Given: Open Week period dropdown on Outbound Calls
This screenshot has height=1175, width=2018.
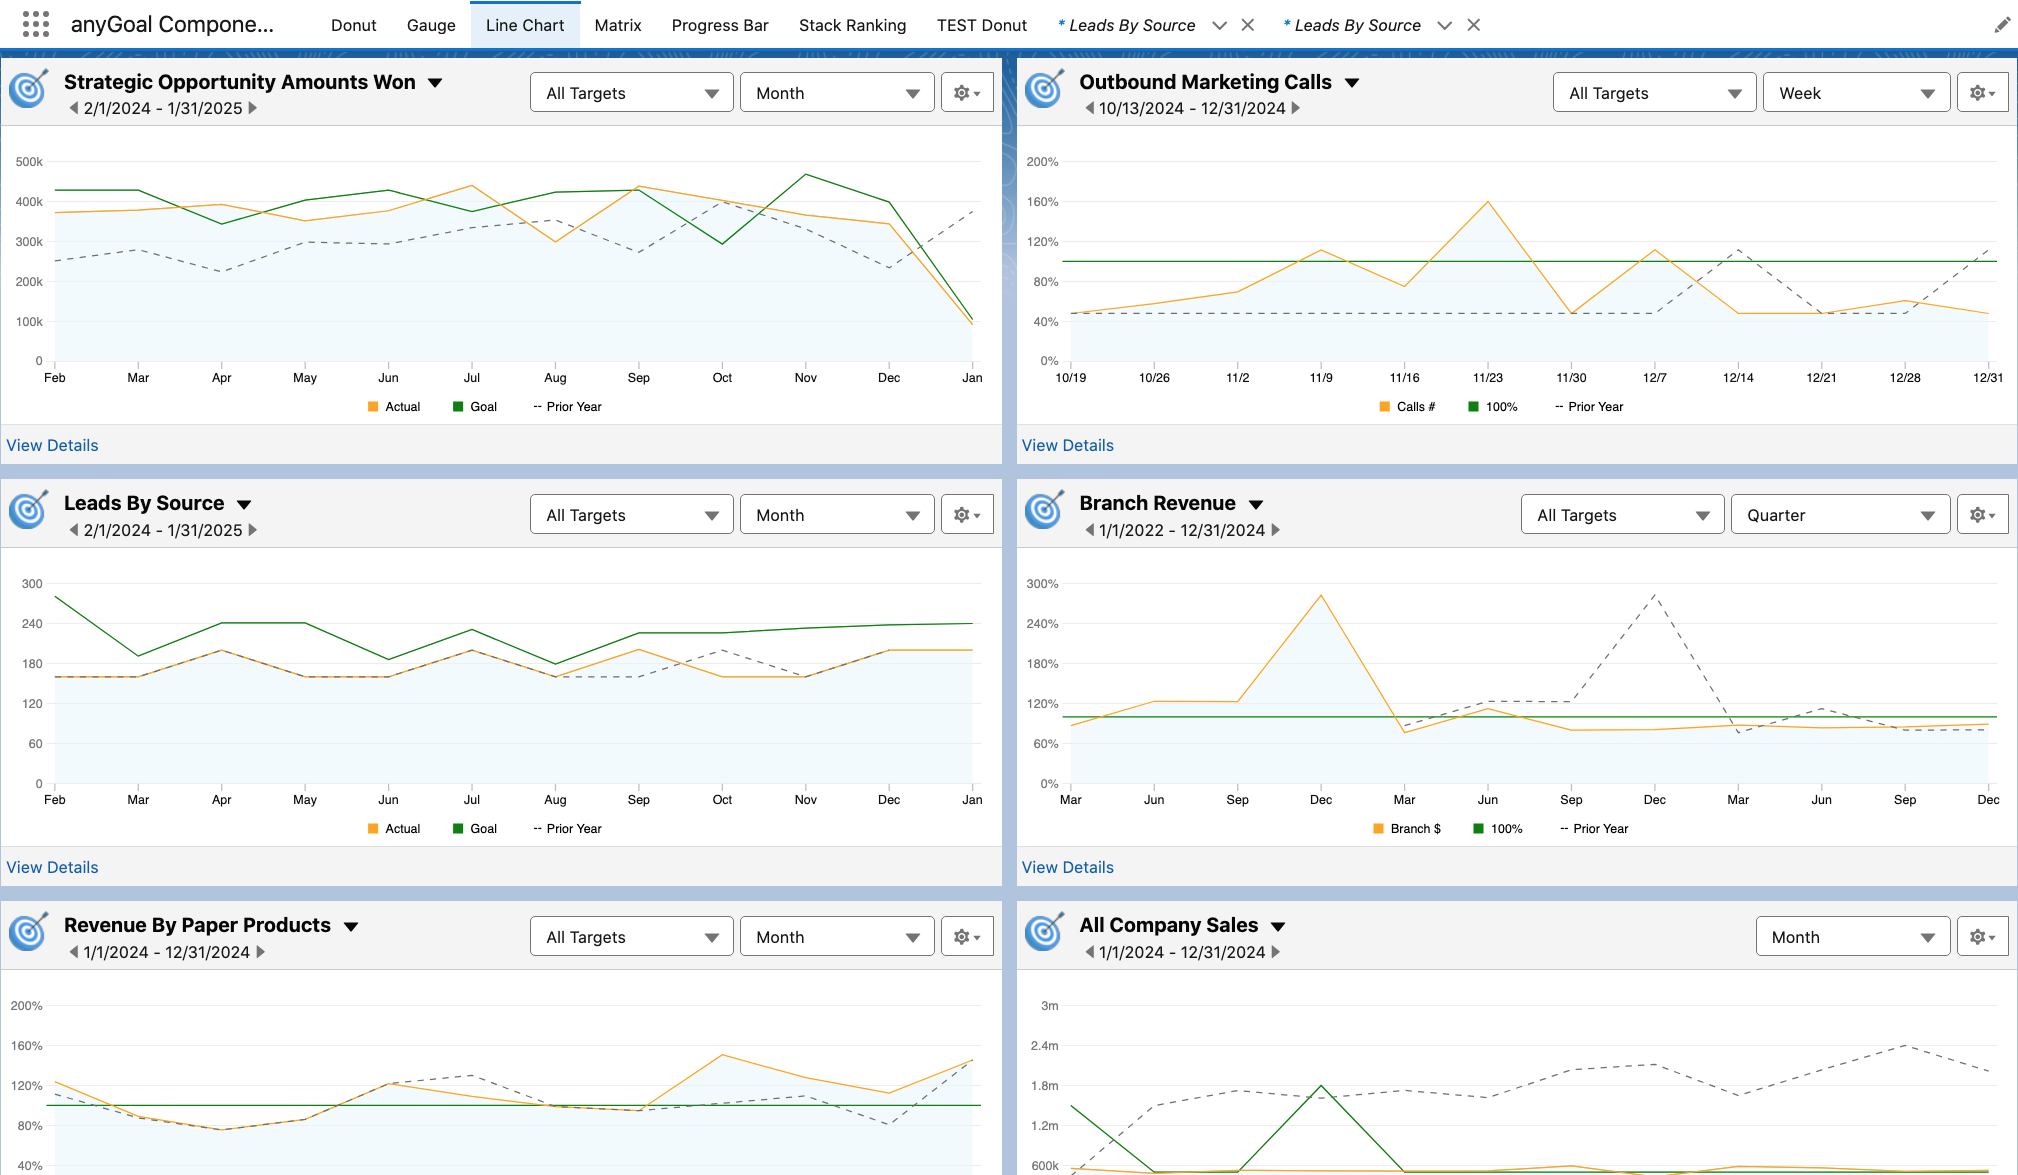Looking at the screenshot, I should click(x=1855, y=93).
